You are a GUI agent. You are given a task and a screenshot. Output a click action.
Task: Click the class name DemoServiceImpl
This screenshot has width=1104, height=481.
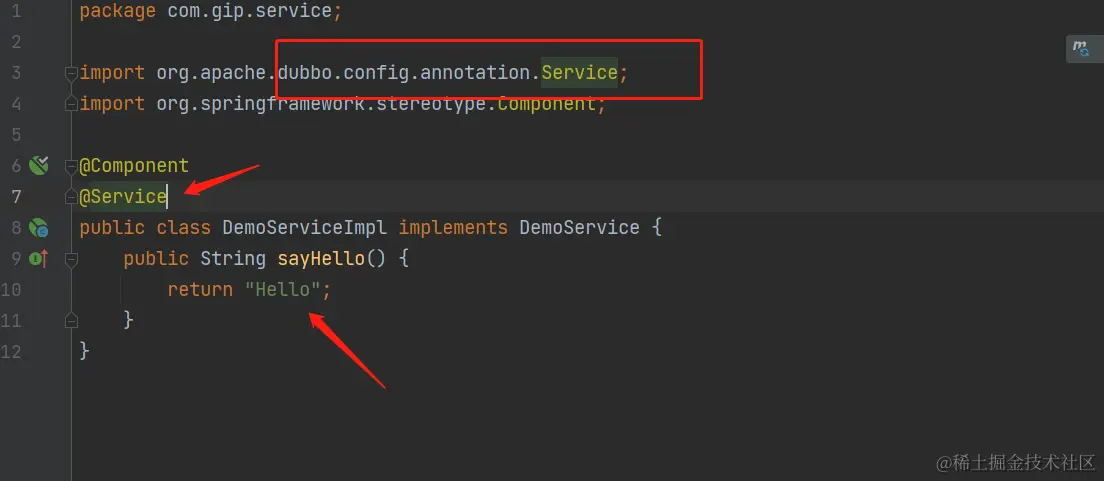point(305,227)
